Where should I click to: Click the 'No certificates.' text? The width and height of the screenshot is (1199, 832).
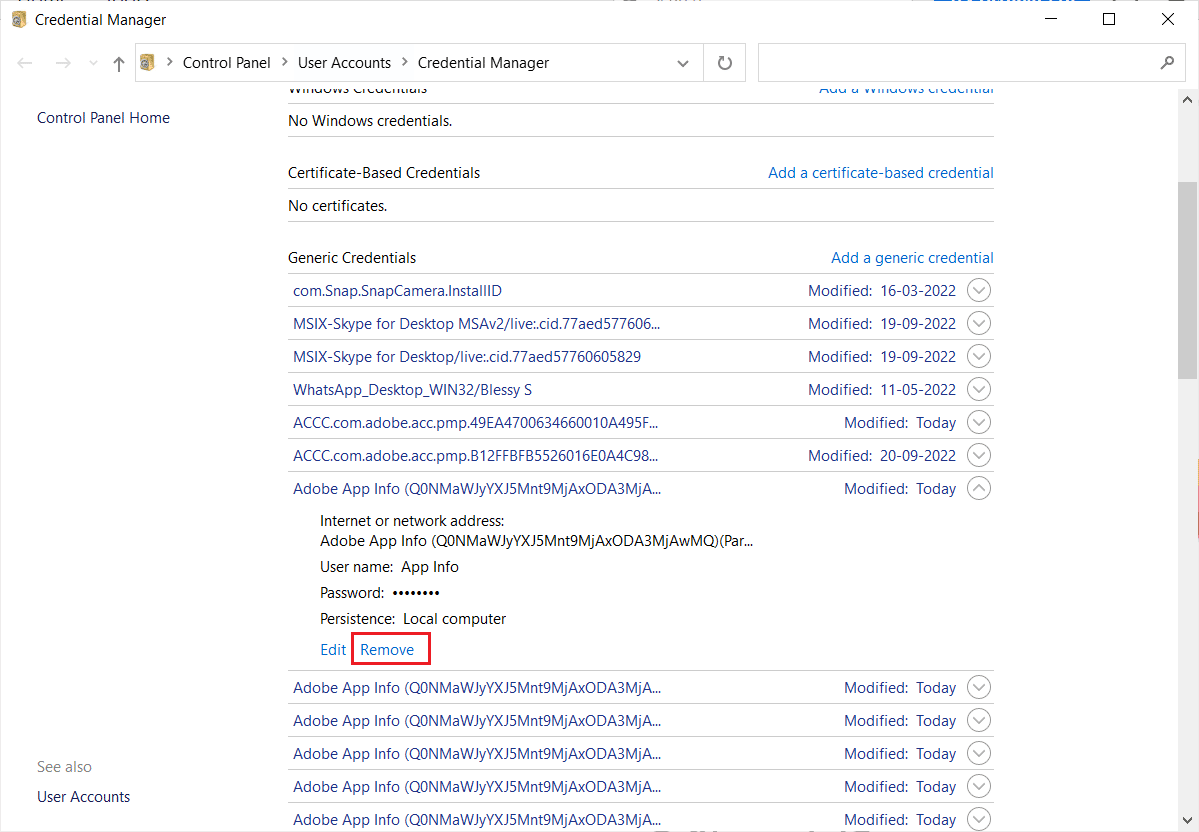pyautogui.click(x=337, y=206)
